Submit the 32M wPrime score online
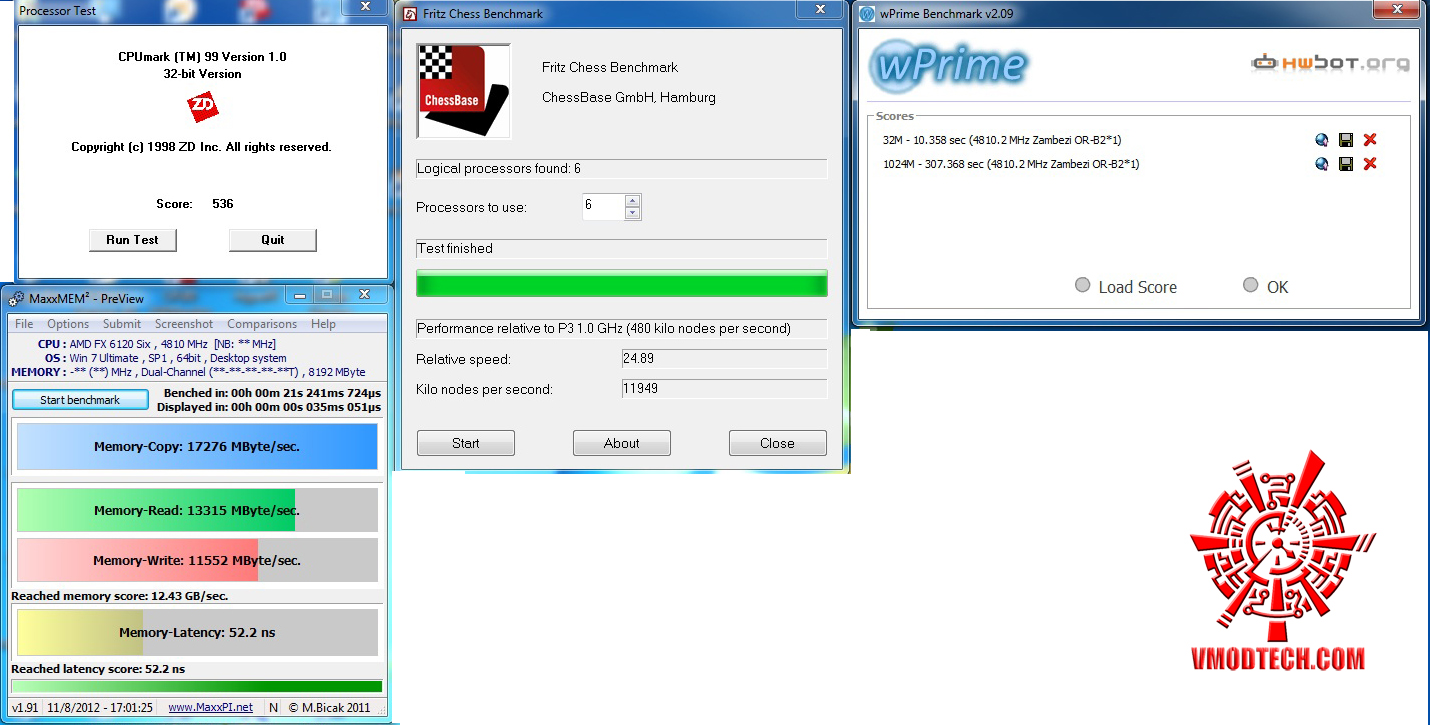 [x=1322, y=140]
